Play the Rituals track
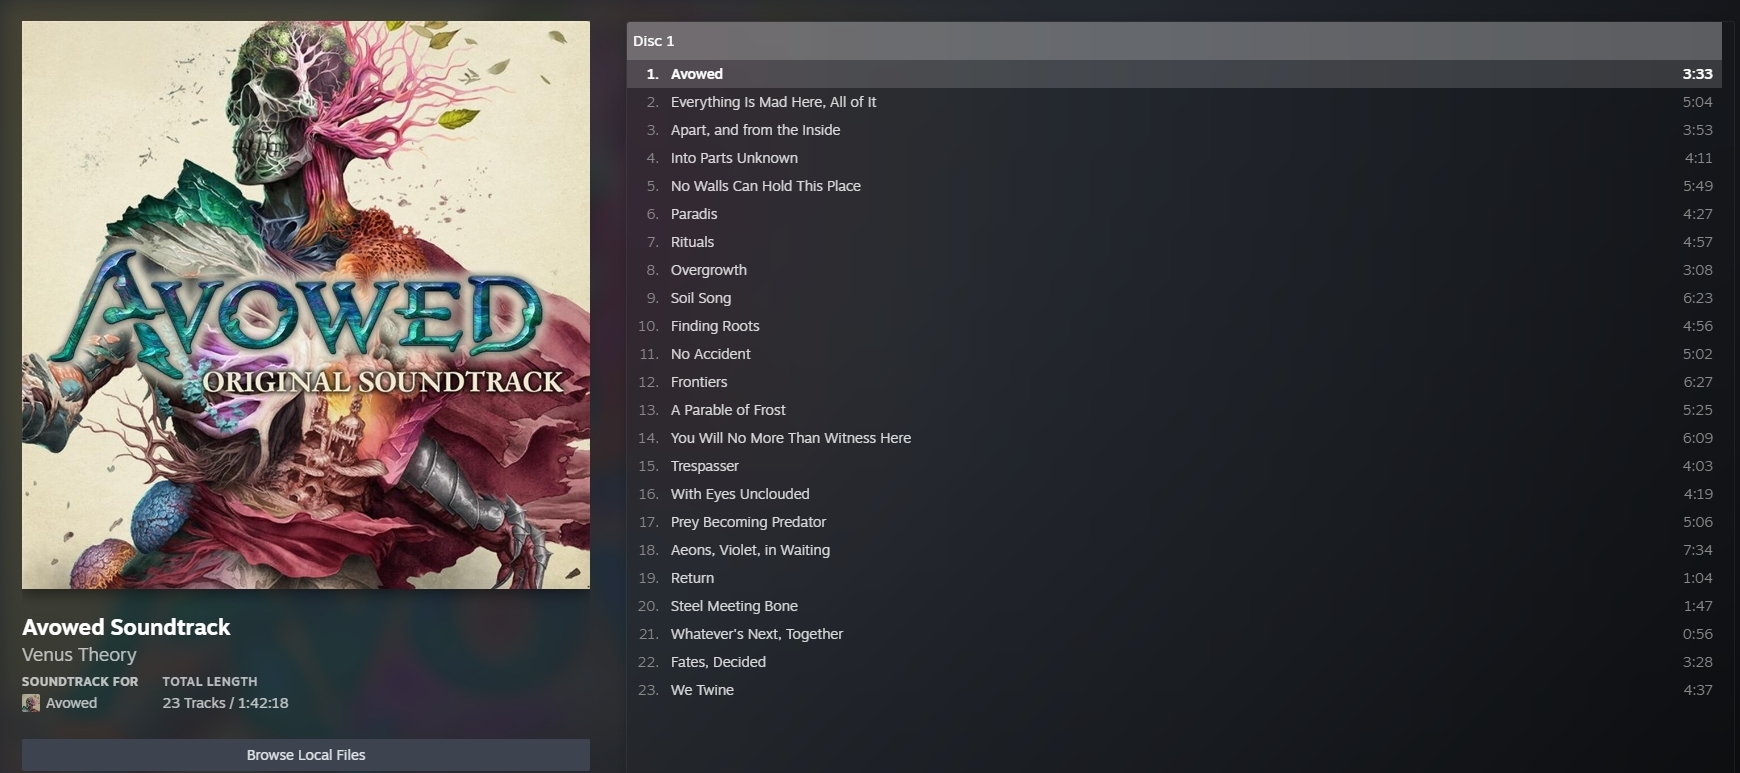Image resolution: width=1740 pixels, height=773 pixels. tap(1174, 242)
